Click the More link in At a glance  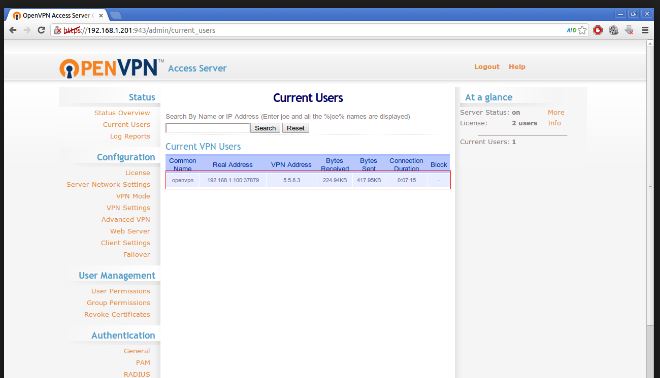556,112
